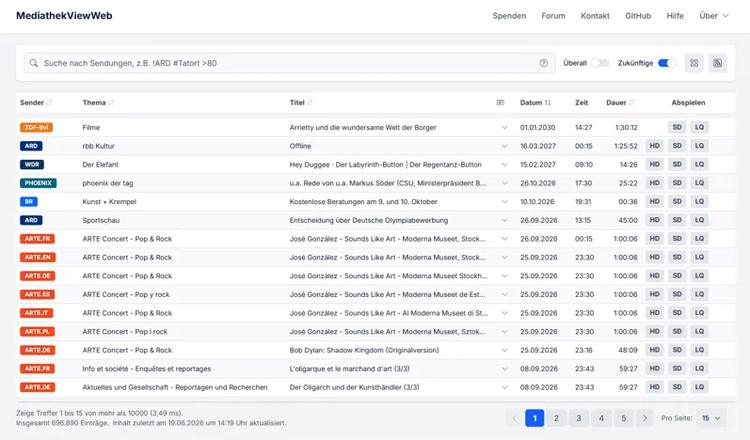Image resolution: width=750 pixels, height=440 pixels.
Task: Play phoenix der tag in HD
Action: tap(654, 183)
